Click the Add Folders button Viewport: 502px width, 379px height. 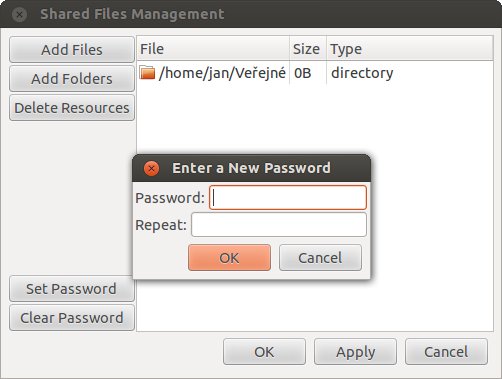point(72,79)
